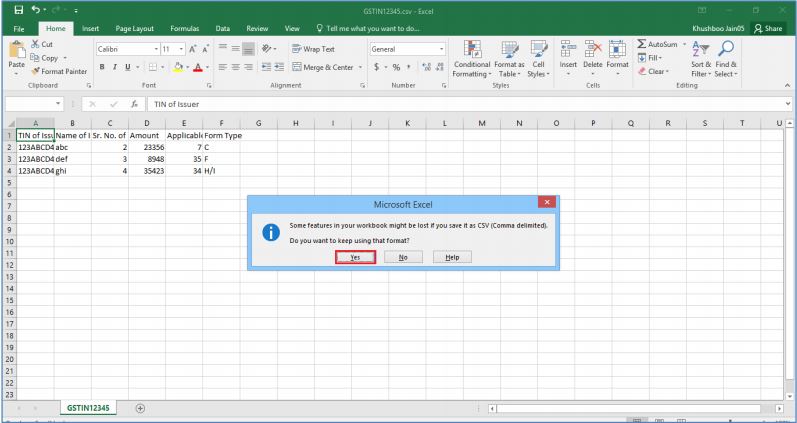The width and height of the screenshot is (797, 423).
Task: Add a new sheet with plus icon
Action: 140,408
